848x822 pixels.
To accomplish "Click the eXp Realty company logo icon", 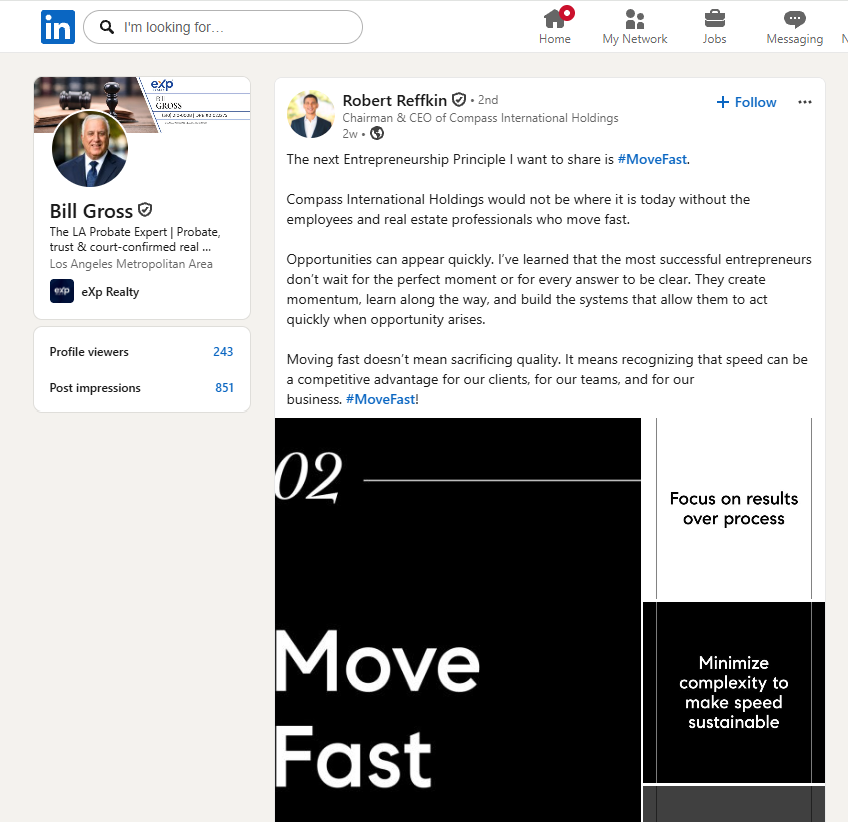I will coord(62,291).
